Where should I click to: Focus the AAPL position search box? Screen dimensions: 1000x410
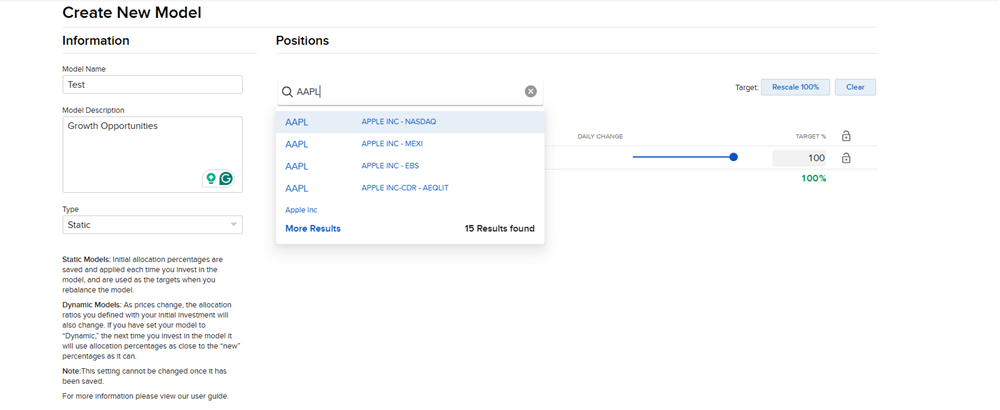click(x=410, y=92)
